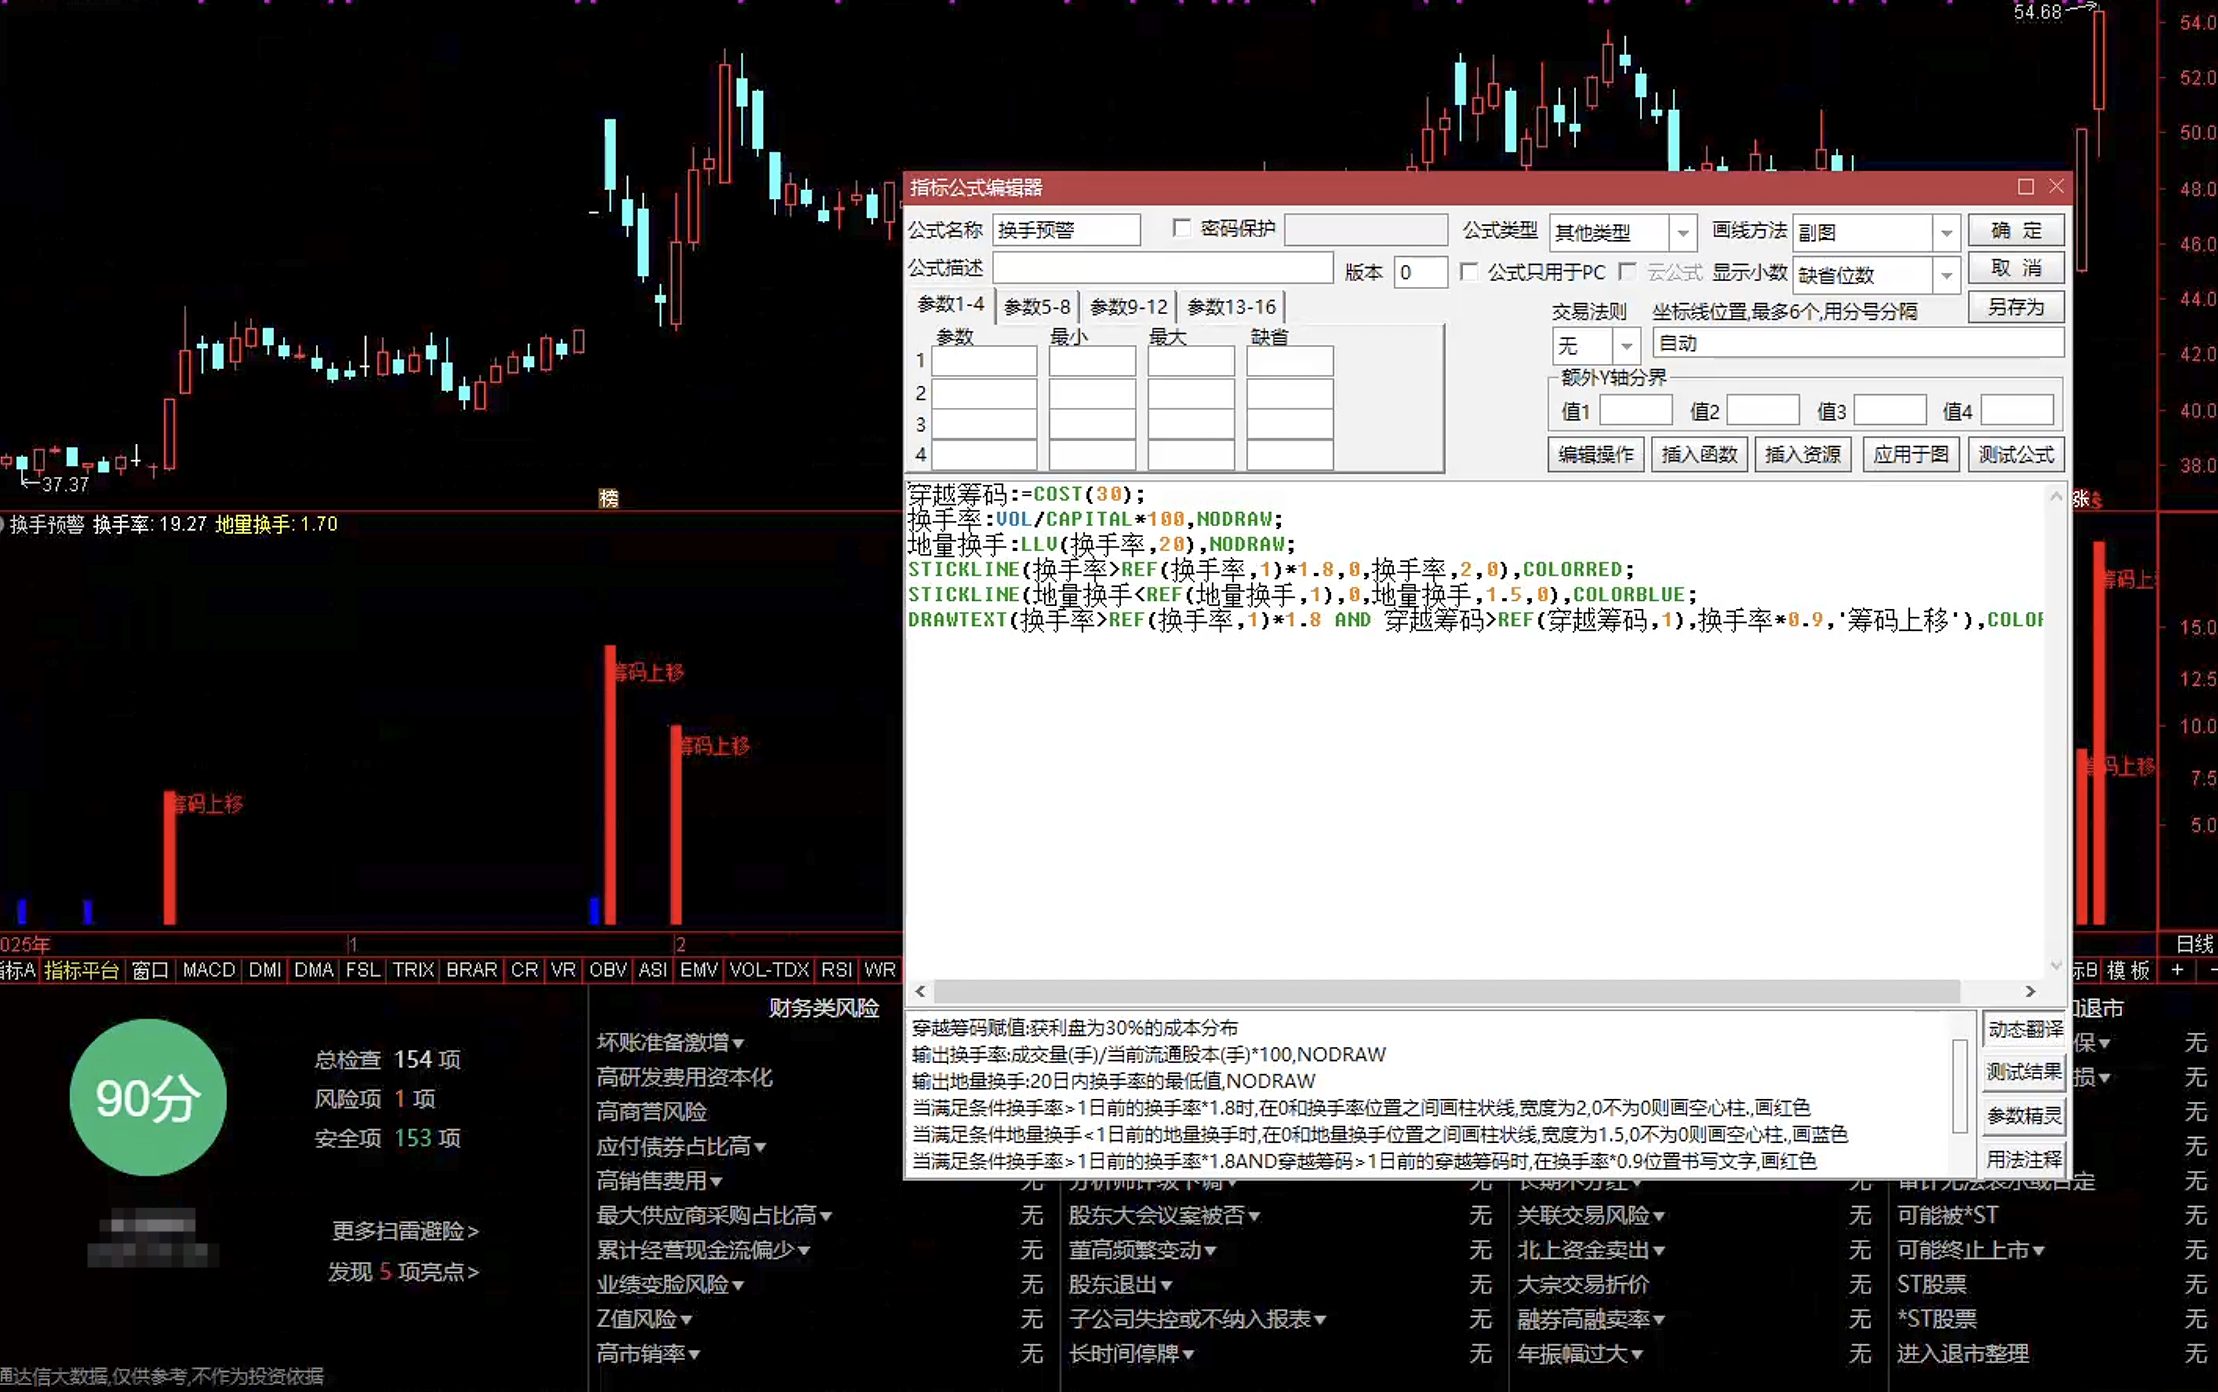The width and height of the screenshot is (2218, 1392).
Task: Switch to the 参数13-16 tab
Action: pyautogui.click(x=1231, y=307)
